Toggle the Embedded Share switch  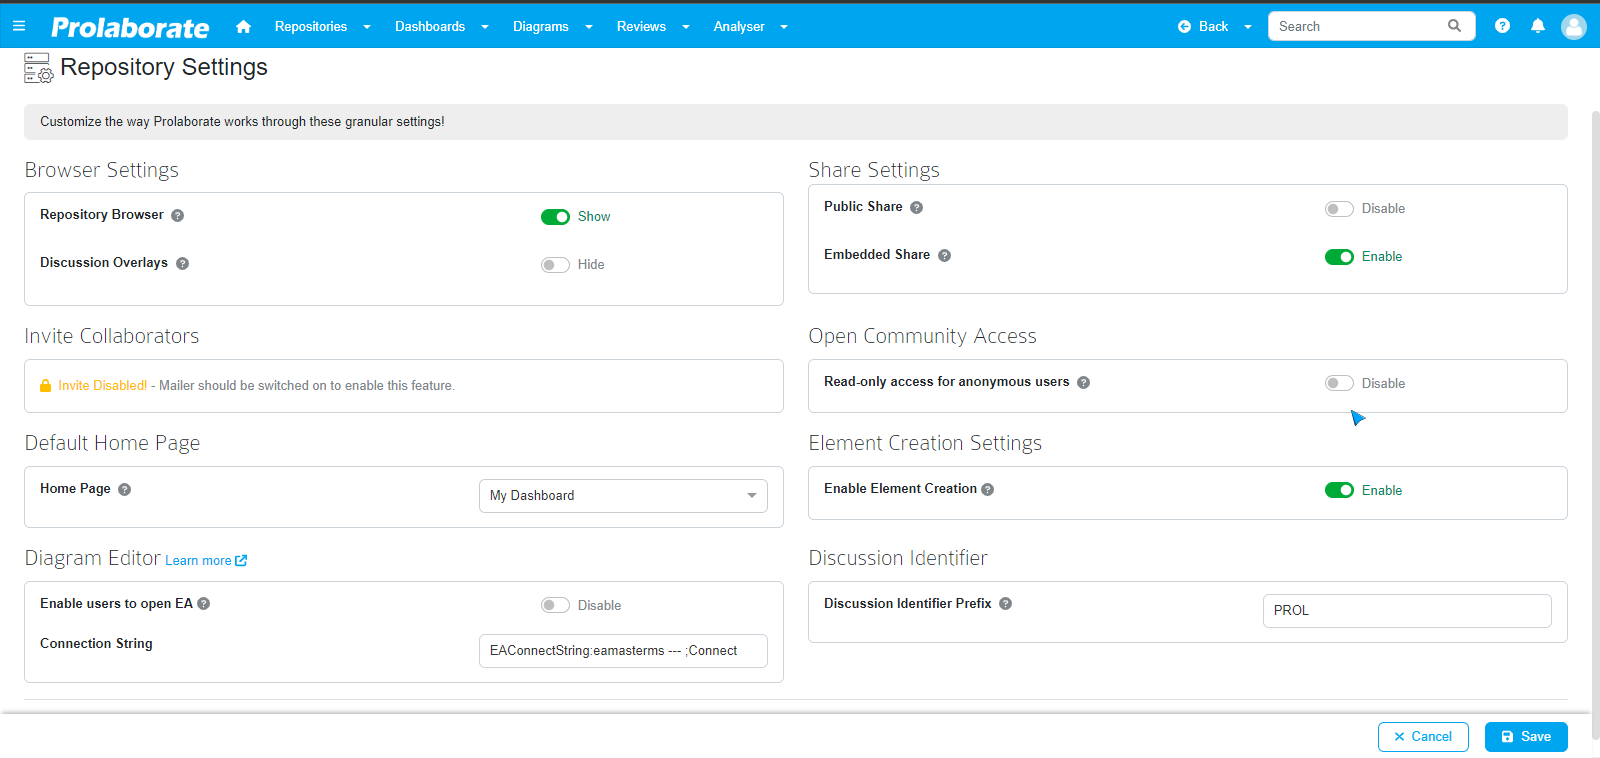tap(1339, 257)
